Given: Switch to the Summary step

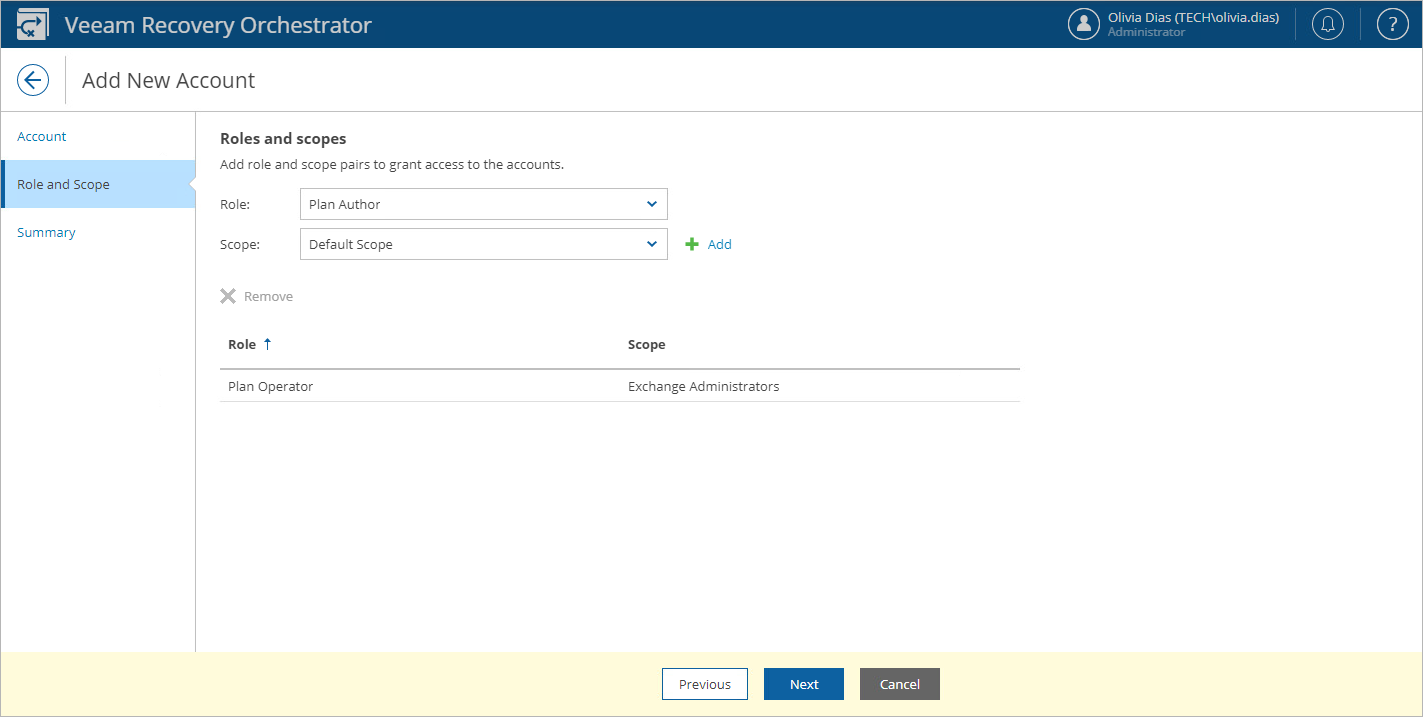Looking at the screenshot, I should pos(46,232).
